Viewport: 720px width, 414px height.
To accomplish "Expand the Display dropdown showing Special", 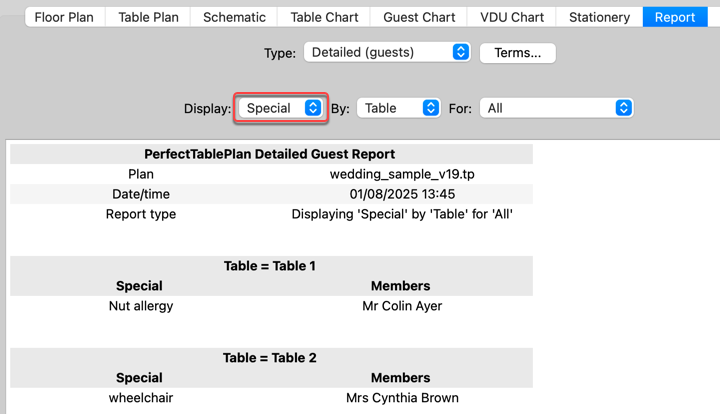I will tap(280, 108).
